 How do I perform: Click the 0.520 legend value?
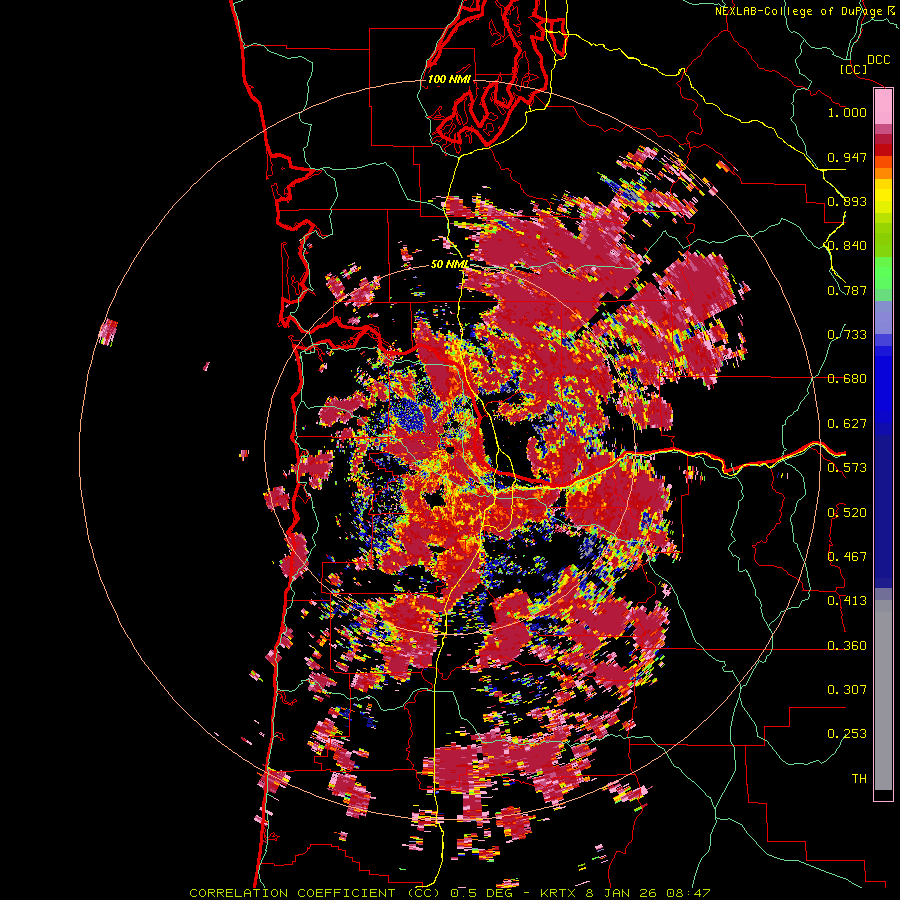pyautogui.click(x=847, y=513)
